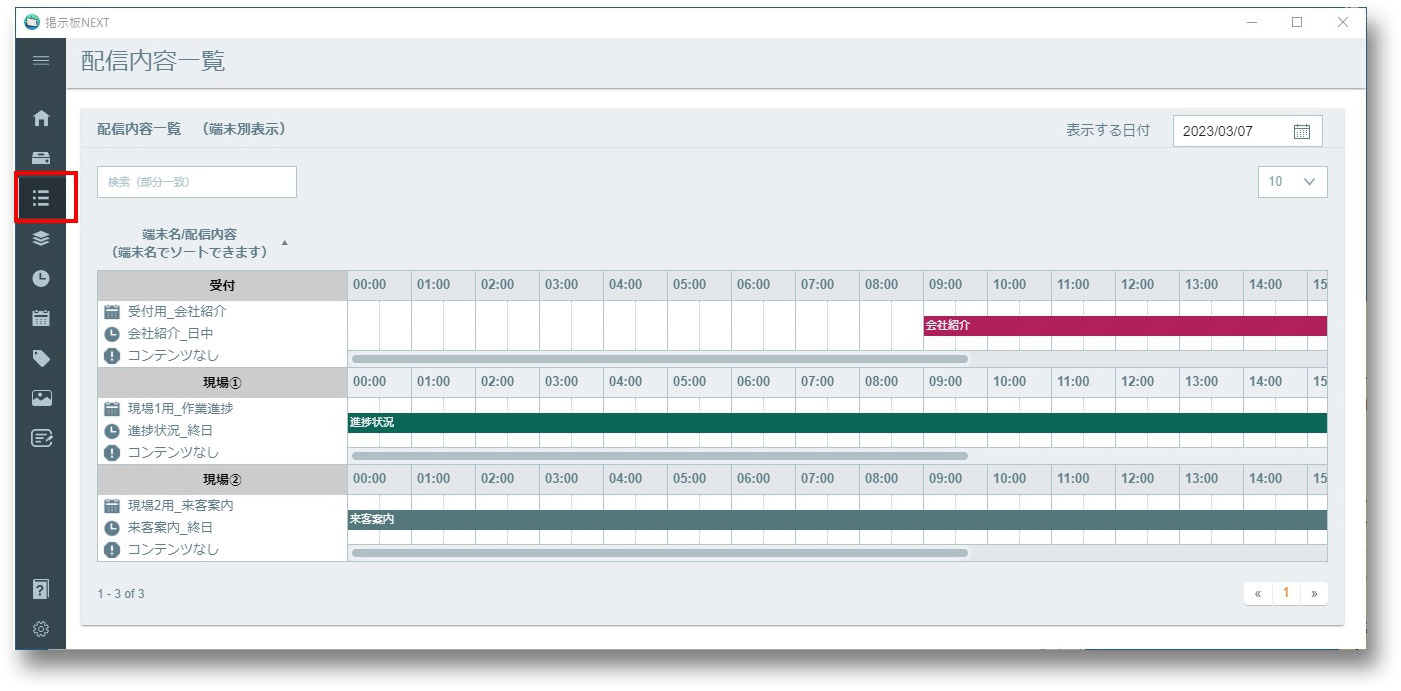This screenshot has width=1401, height=691.
Task: Open the date picker calendar icon
Action: coord(1301,131)
